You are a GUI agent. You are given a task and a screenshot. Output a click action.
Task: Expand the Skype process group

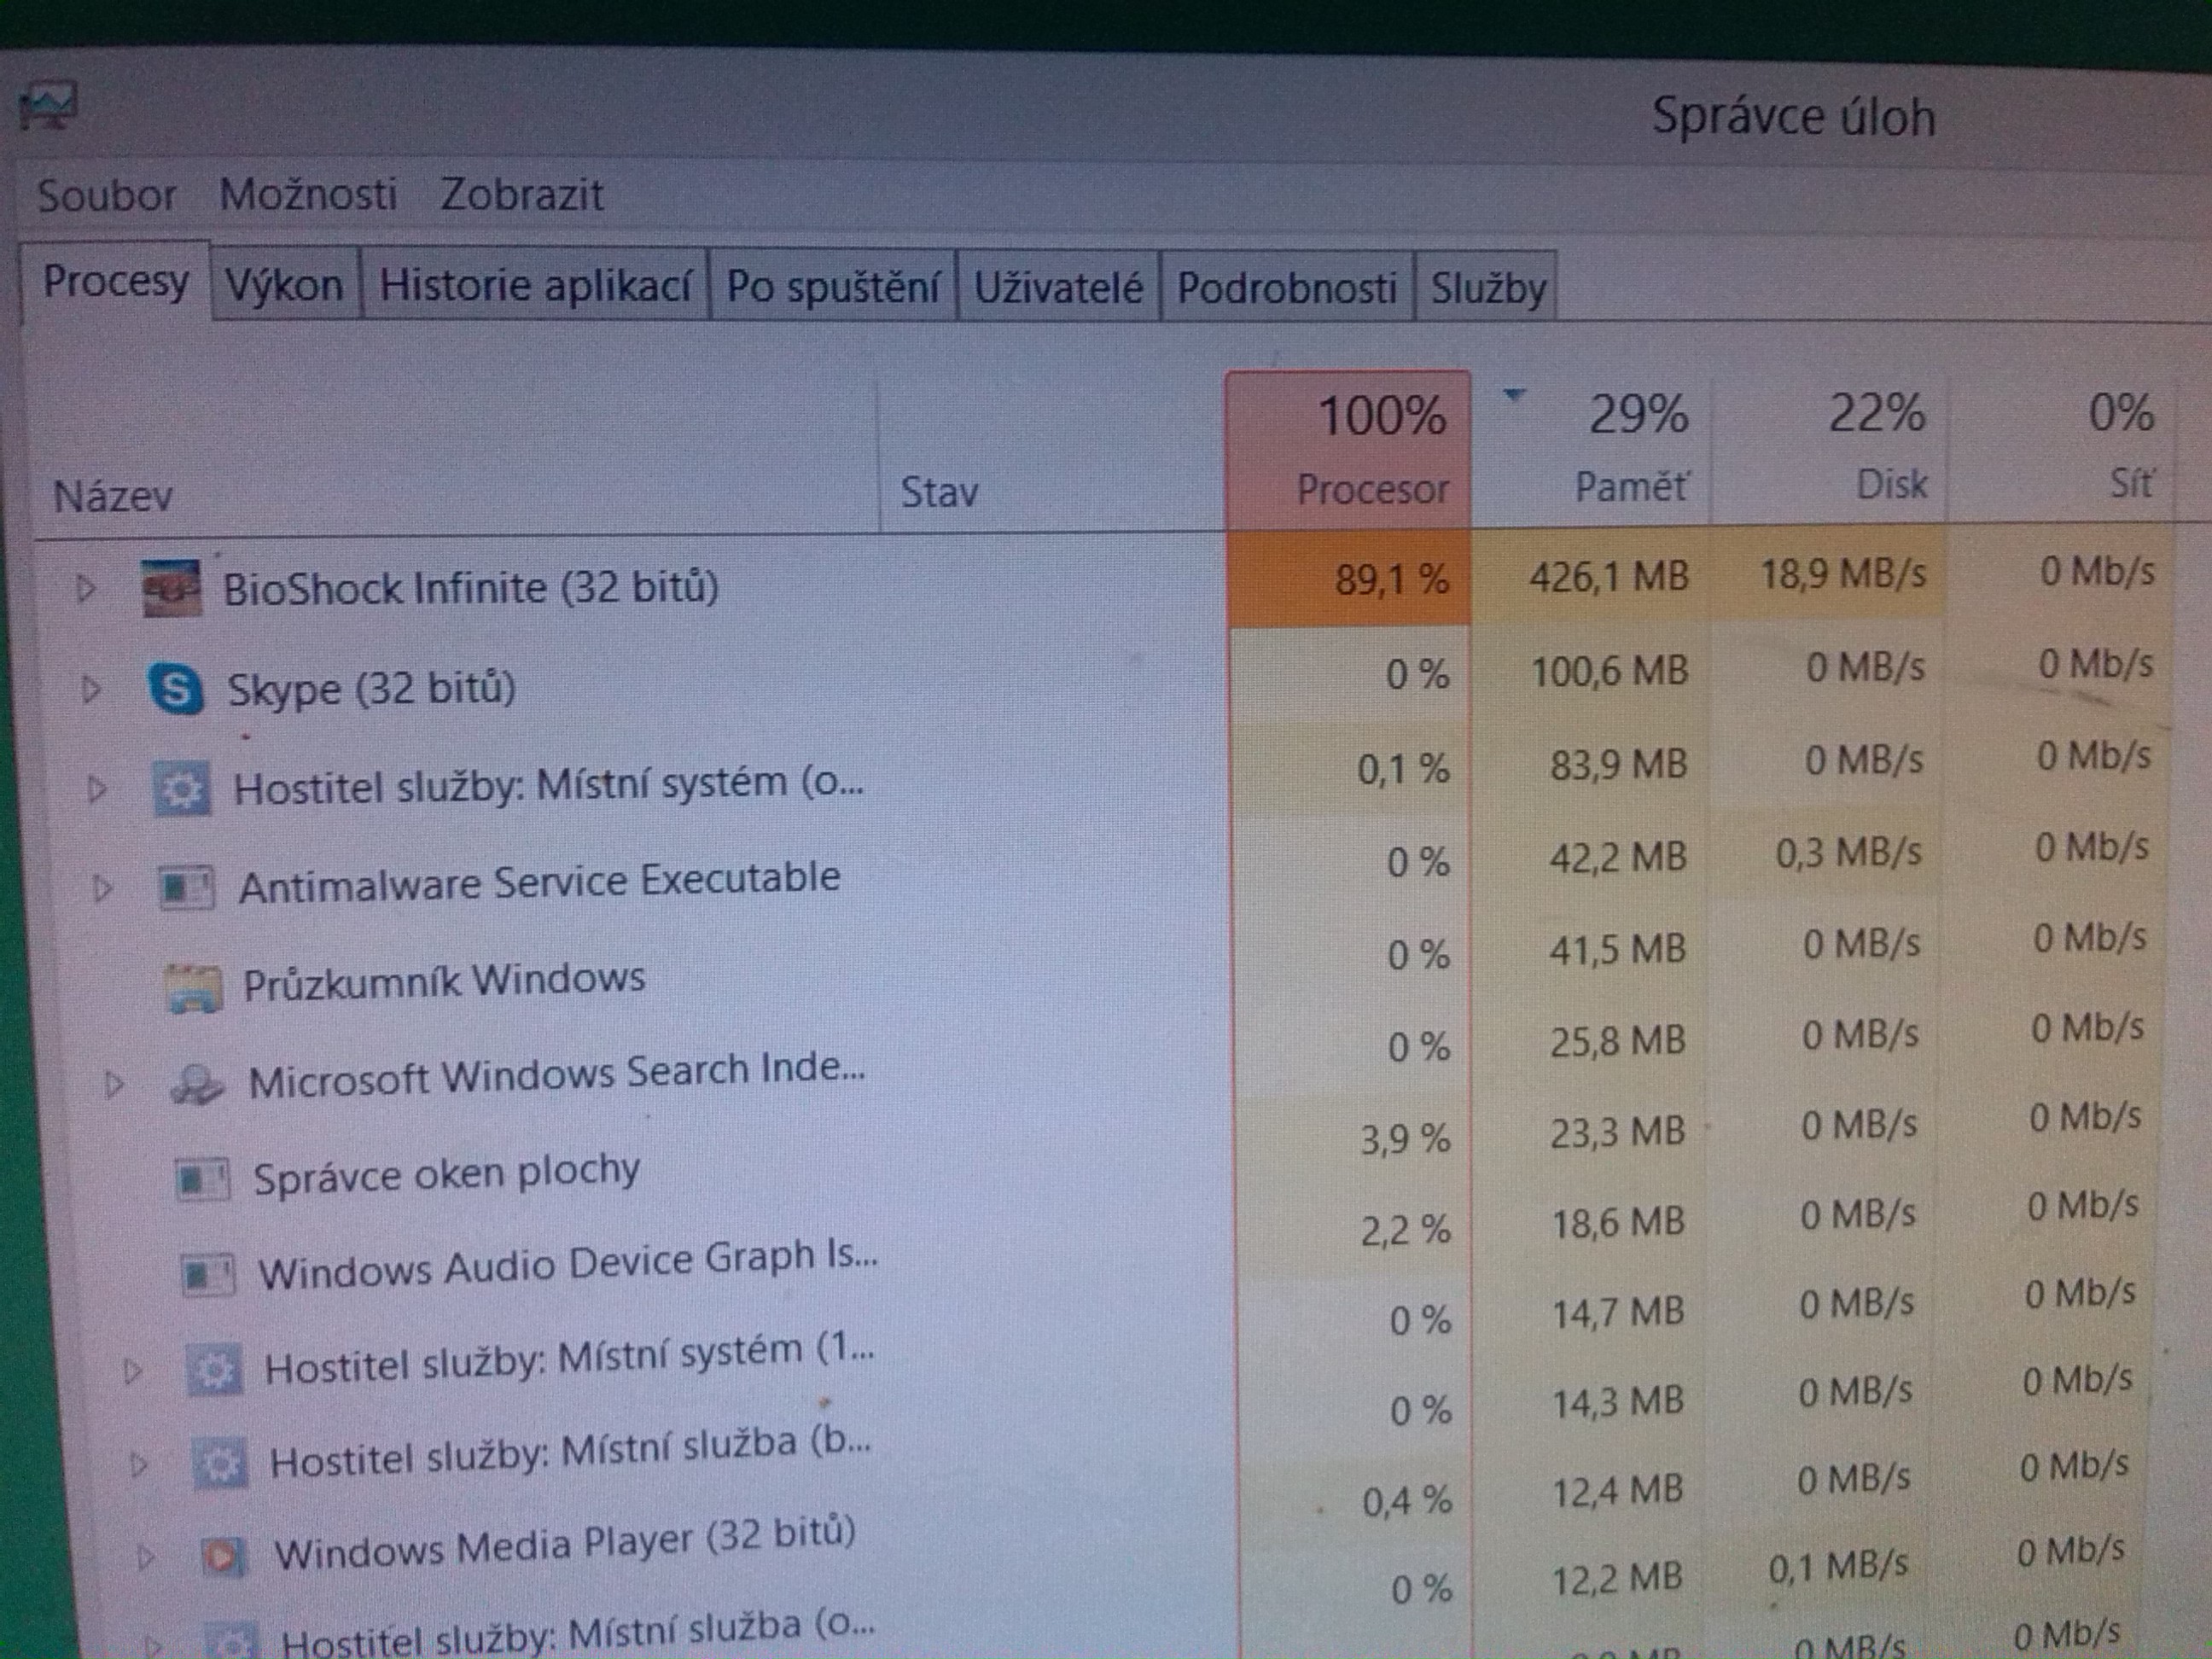pyautogui.click(x=91, y=689)
